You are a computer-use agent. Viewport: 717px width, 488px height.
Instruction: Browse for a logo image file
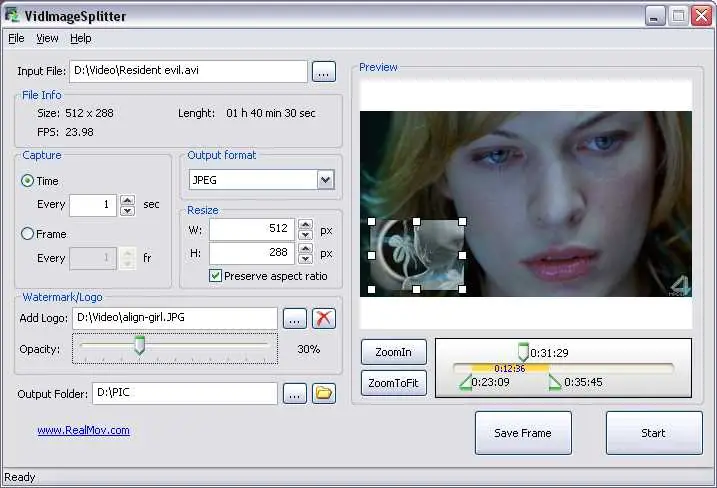tap(295, 318)
